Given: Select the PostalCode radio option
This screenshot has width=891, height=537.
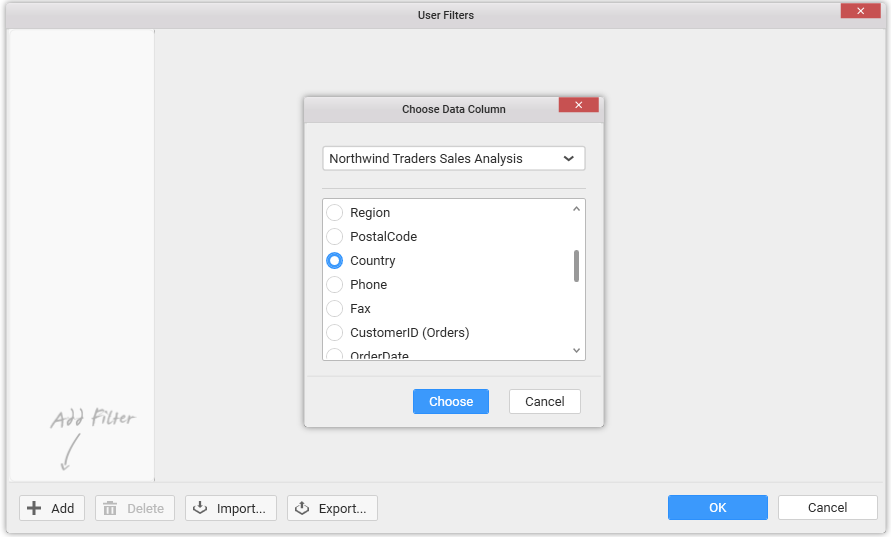Looking at the screenshot, I should pyautogui.click(x=335, y=237).
